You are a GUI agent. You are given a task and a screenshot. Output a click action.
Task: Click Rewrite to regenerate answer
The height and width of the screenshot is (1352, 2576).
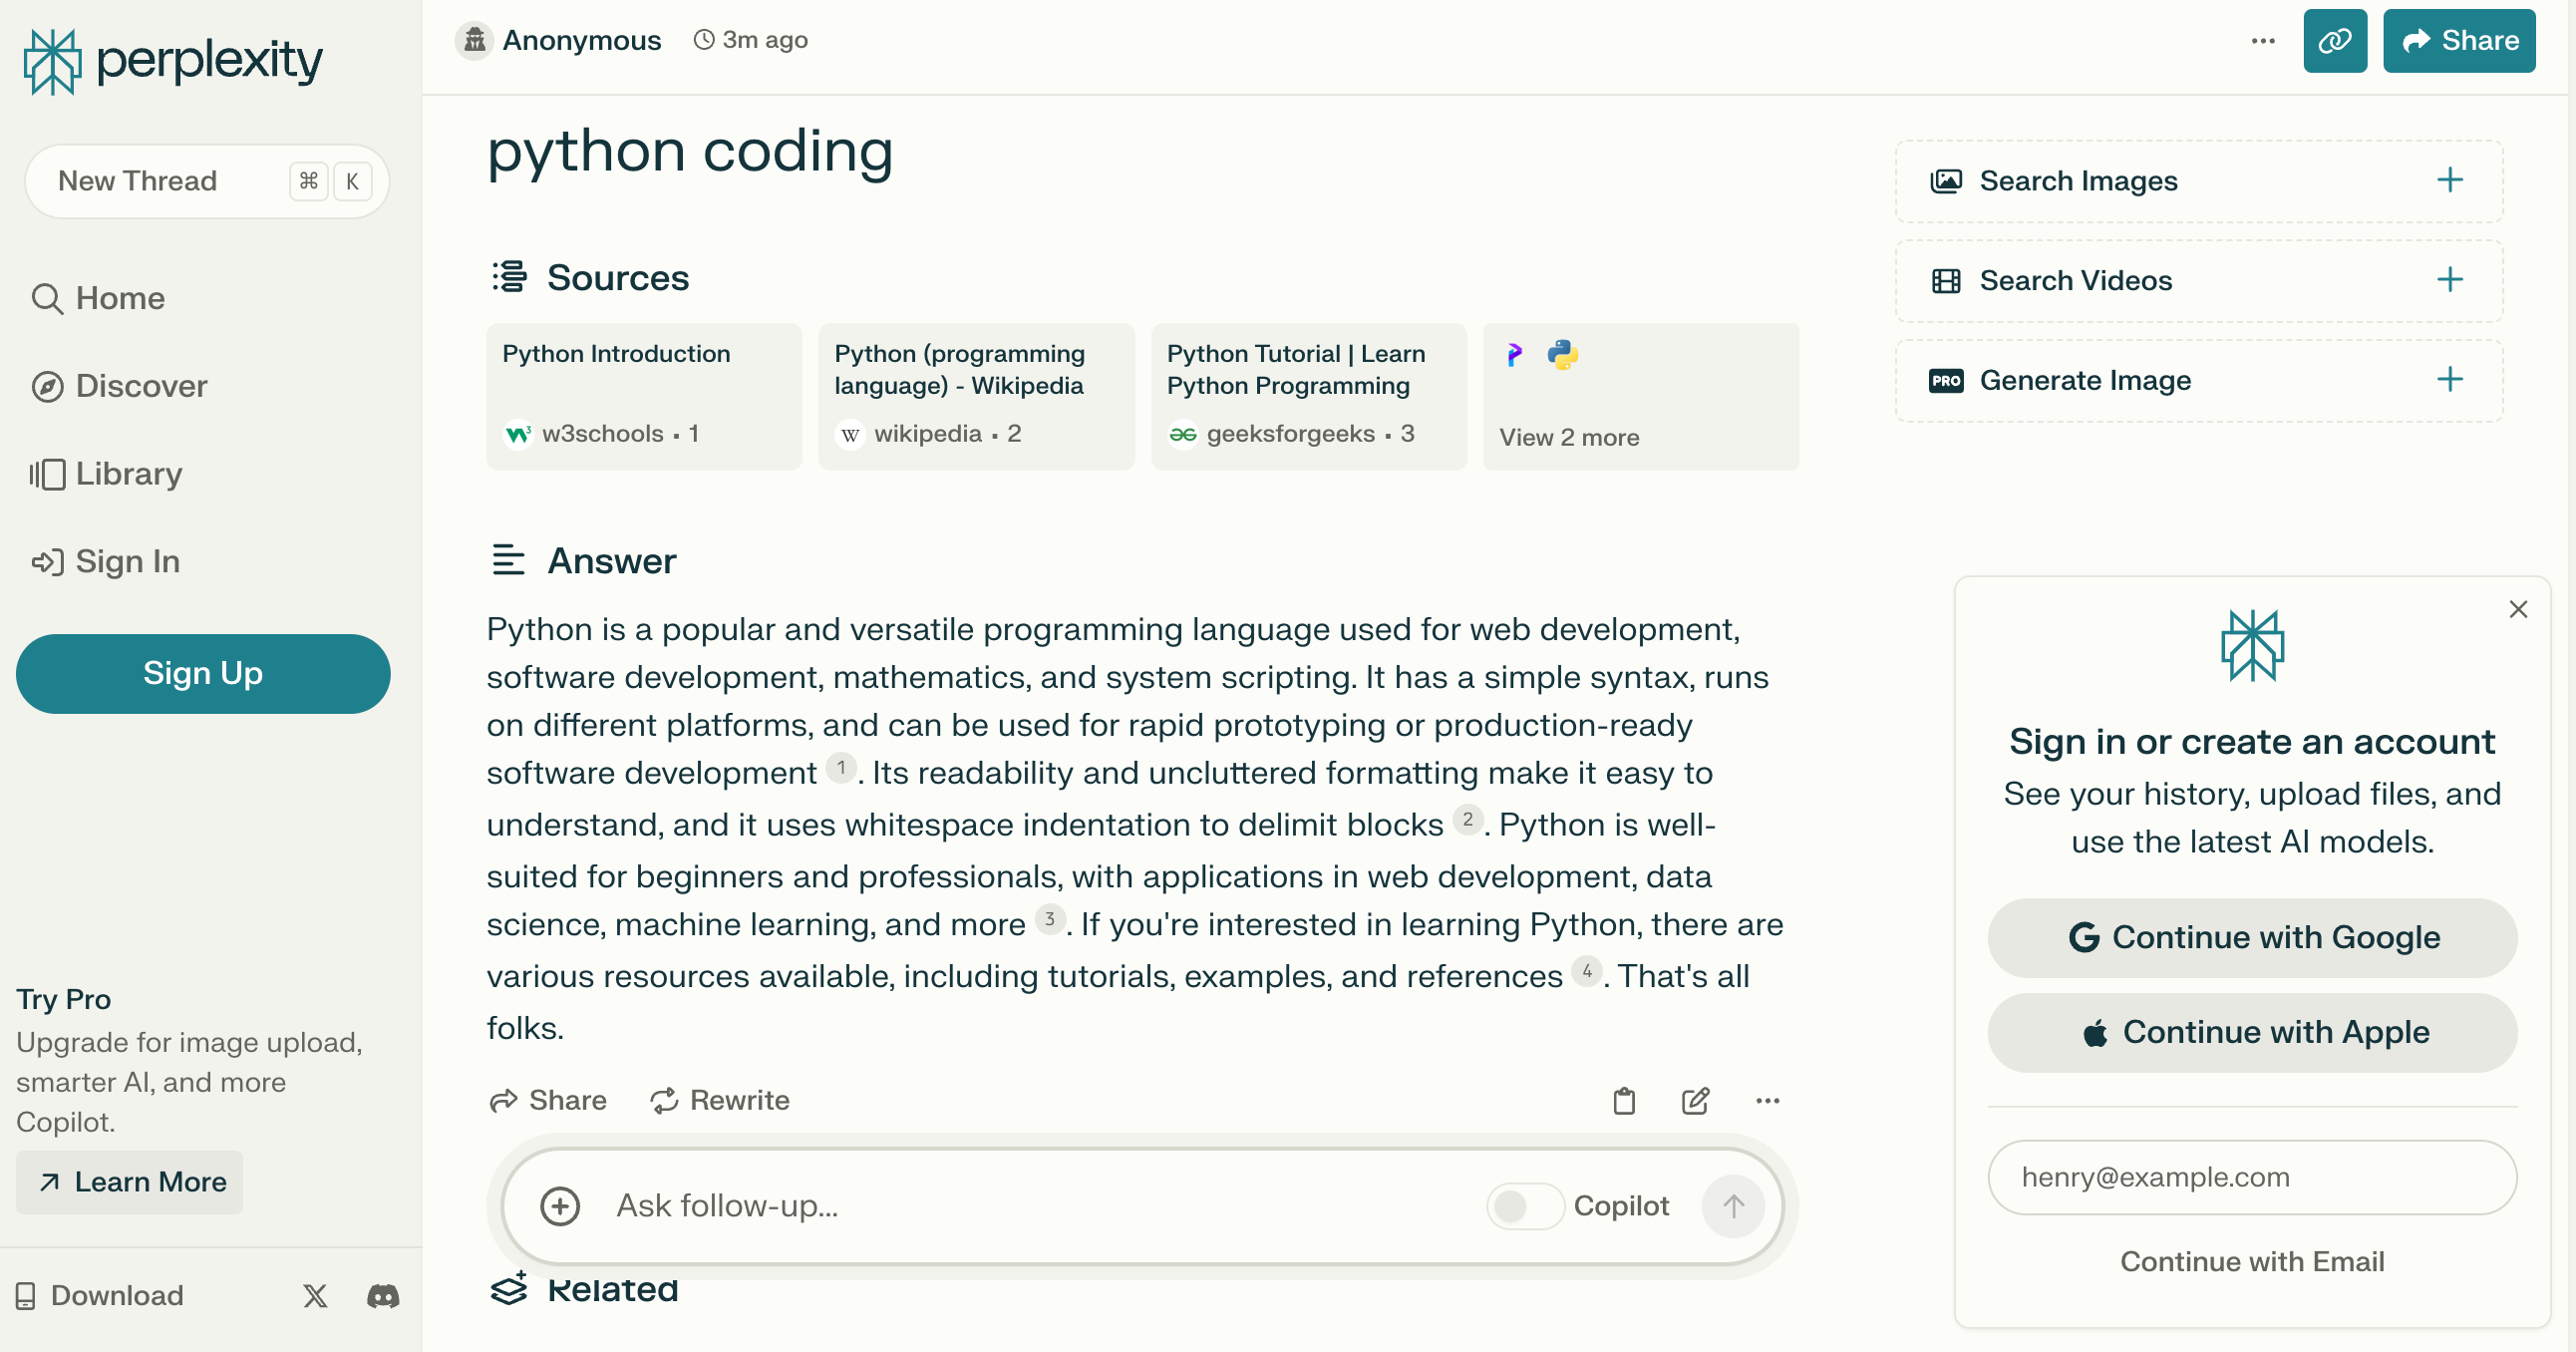(x=720, y=1100)
